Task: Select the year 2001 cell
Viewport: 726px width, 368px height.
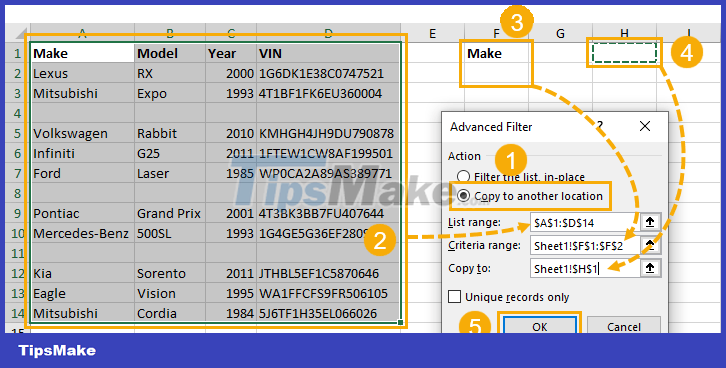Action: 231,213
